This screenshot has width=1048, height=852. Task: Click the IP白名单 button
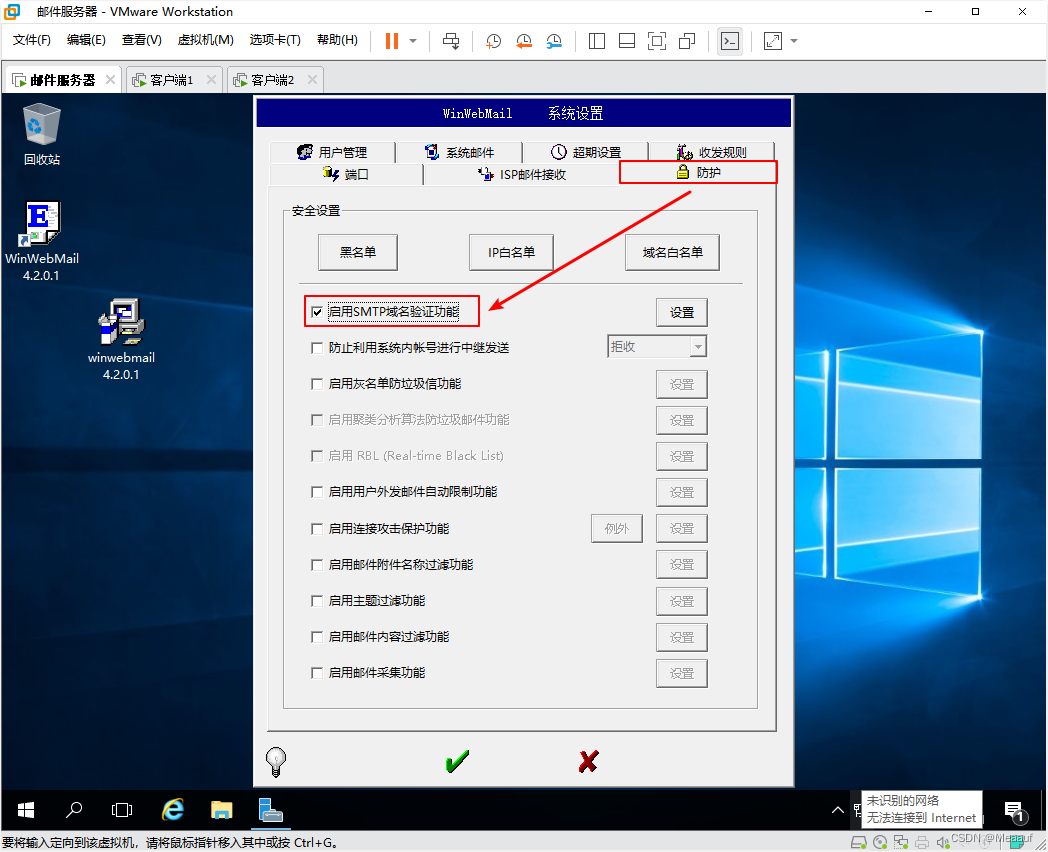[511, 253]
